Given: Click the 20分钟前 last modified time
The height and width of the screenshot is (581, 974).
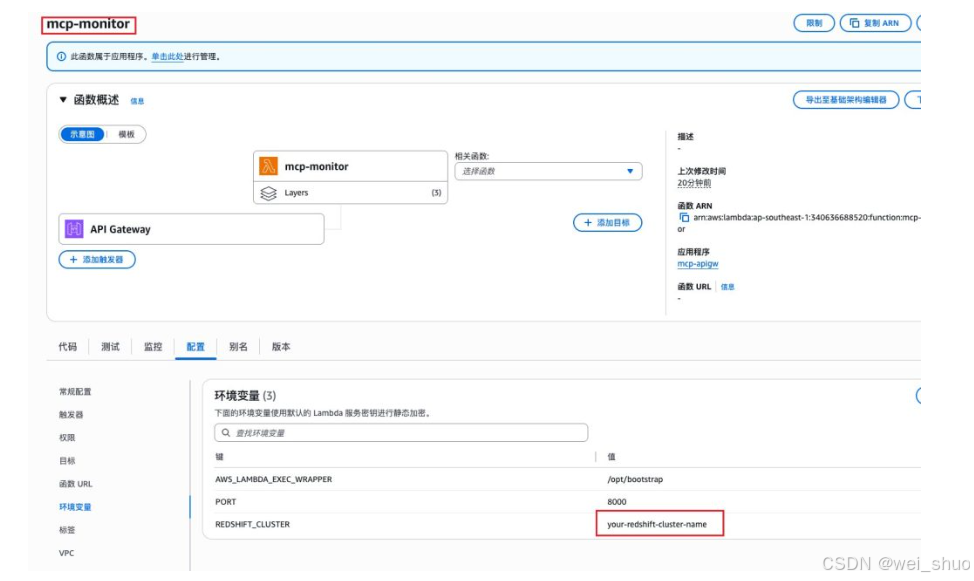Looking at the screenshot, I should click(x=694, y=183).
